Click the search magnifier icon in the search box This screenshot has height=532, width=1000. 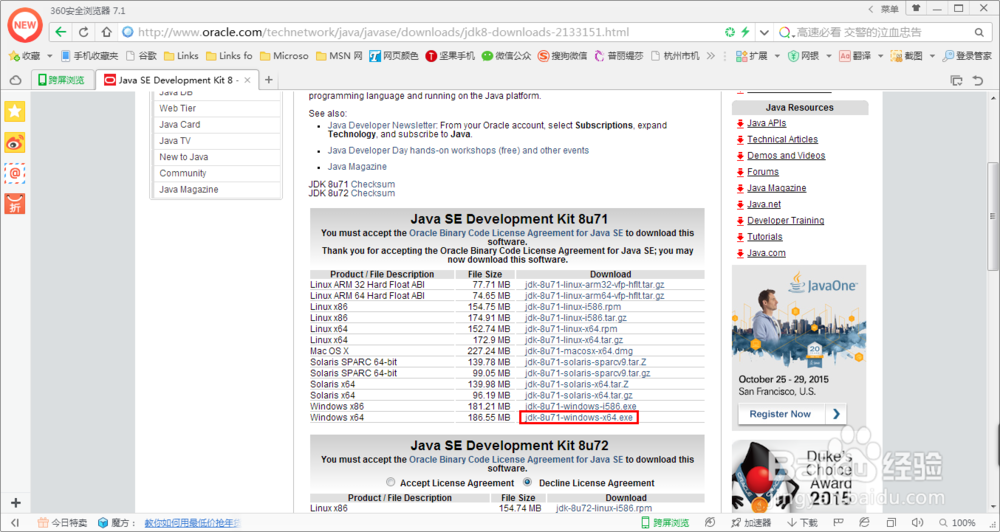979,32
